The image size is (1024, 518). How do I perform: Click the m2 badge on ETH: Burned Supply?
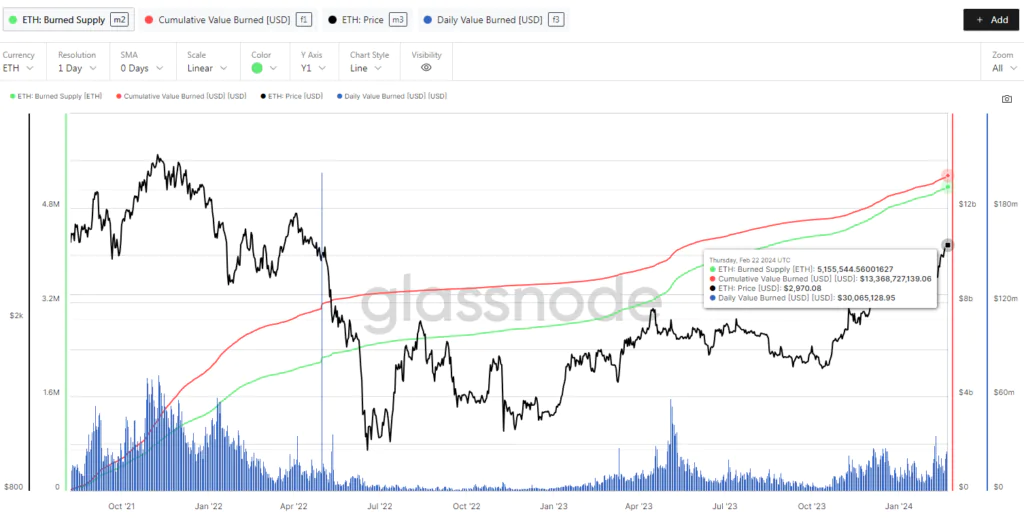tap(119, 19)
